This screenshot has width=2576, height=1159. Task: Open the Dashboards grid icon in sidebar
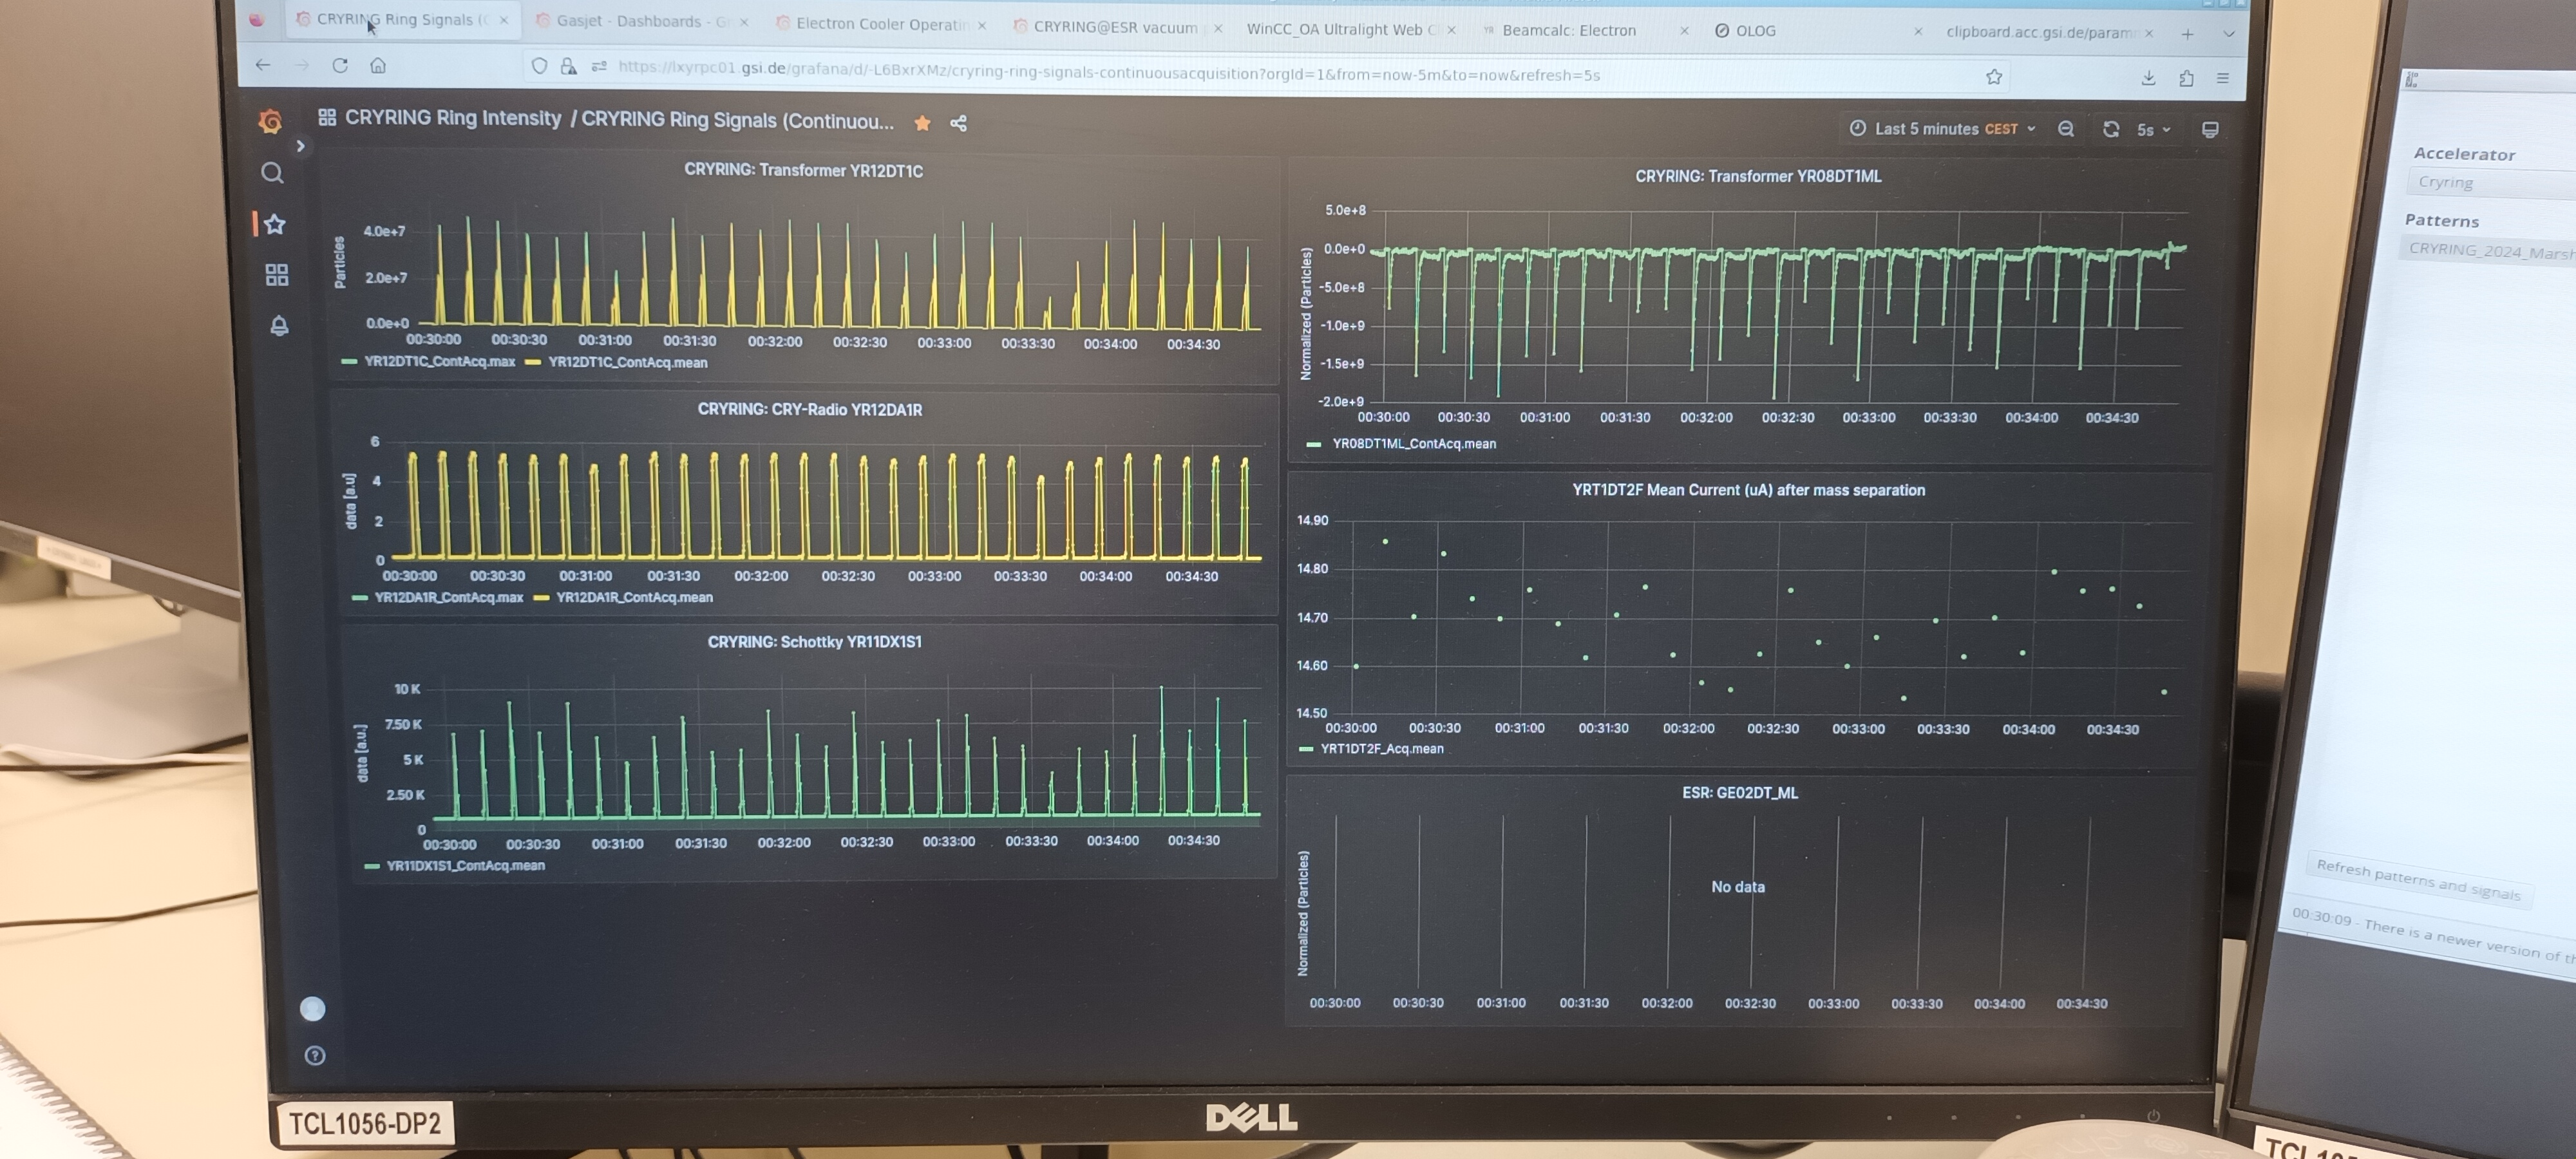click(277, 275)
